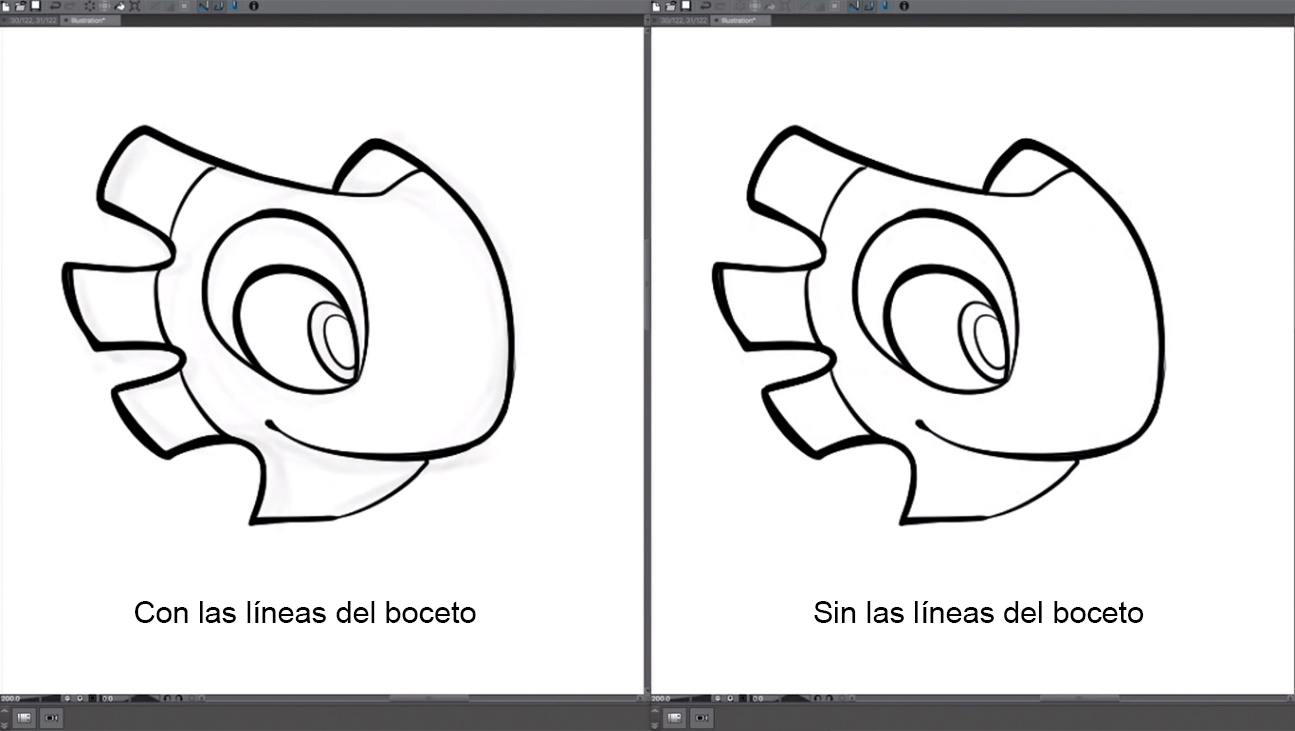Click New file icon in right window

coord(657,6)
